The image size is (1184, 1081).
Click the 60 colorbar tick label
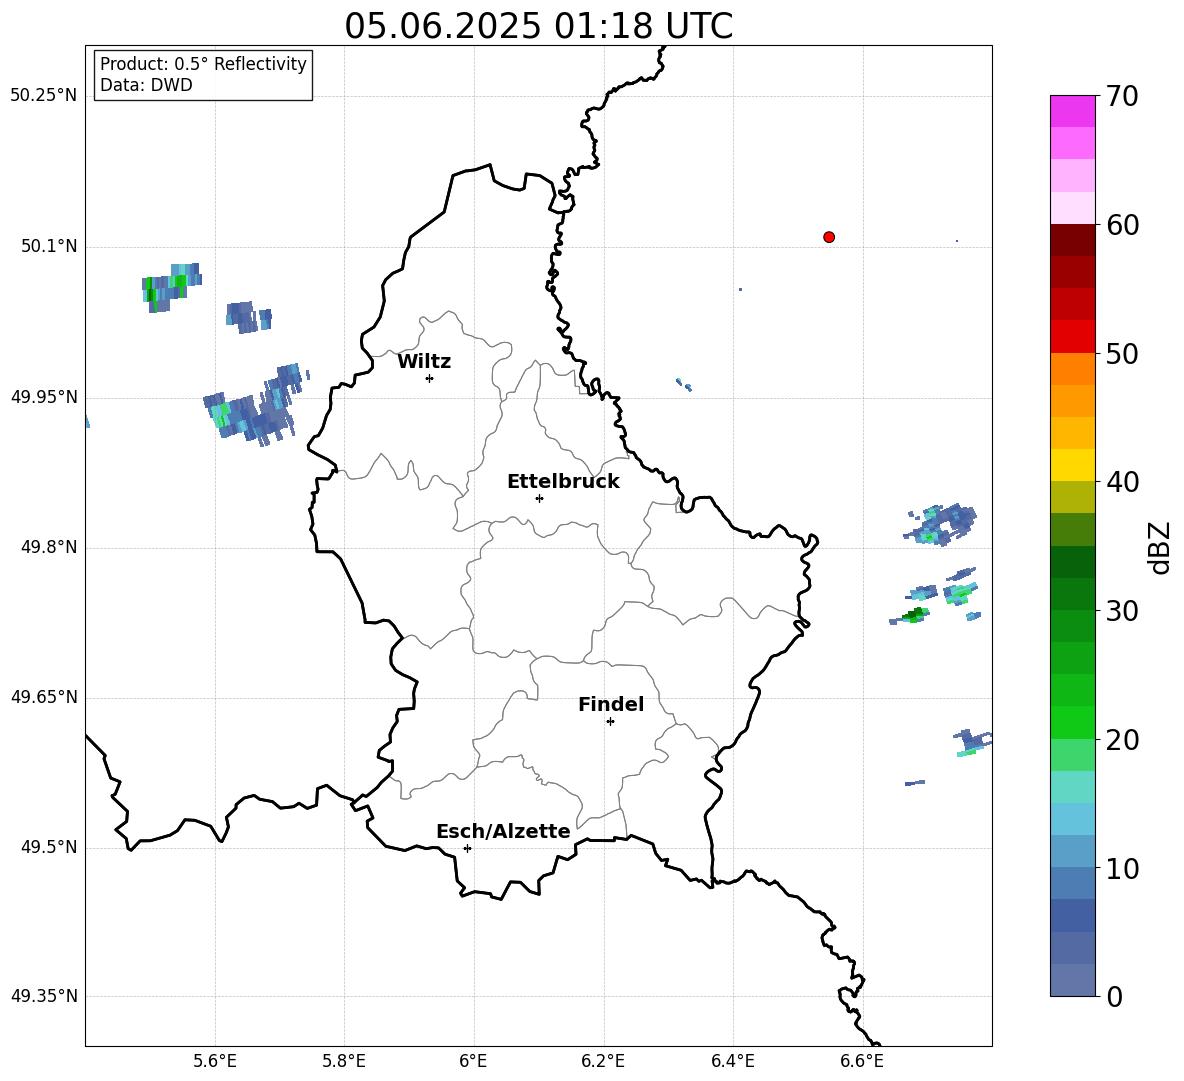click(1122, 225)
